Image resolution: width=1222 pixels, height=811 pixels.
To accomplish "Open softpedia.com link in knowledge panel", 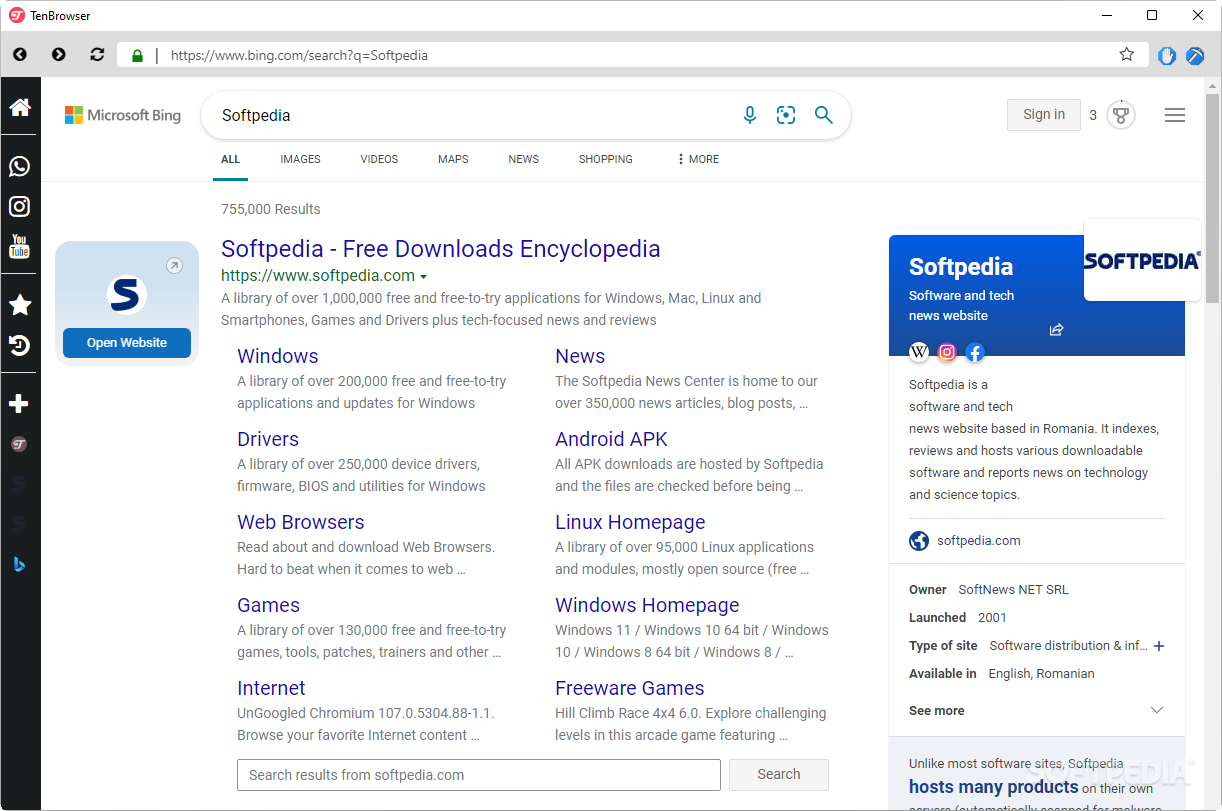I will click(978, 541).
